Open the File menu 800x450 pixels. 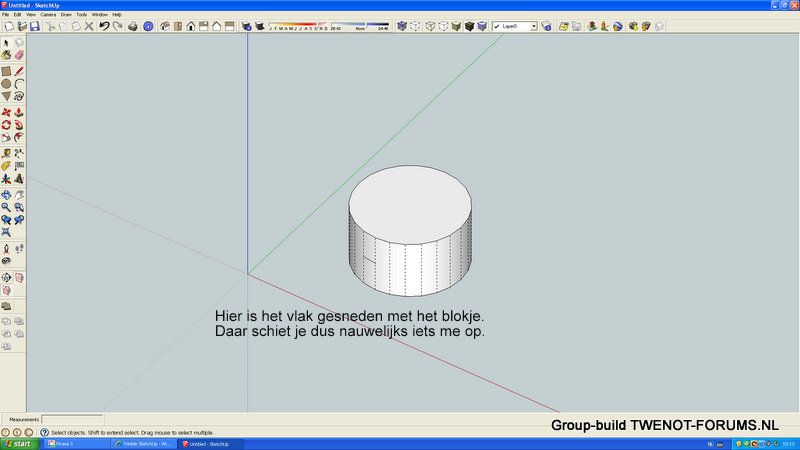tap(5, 15)
